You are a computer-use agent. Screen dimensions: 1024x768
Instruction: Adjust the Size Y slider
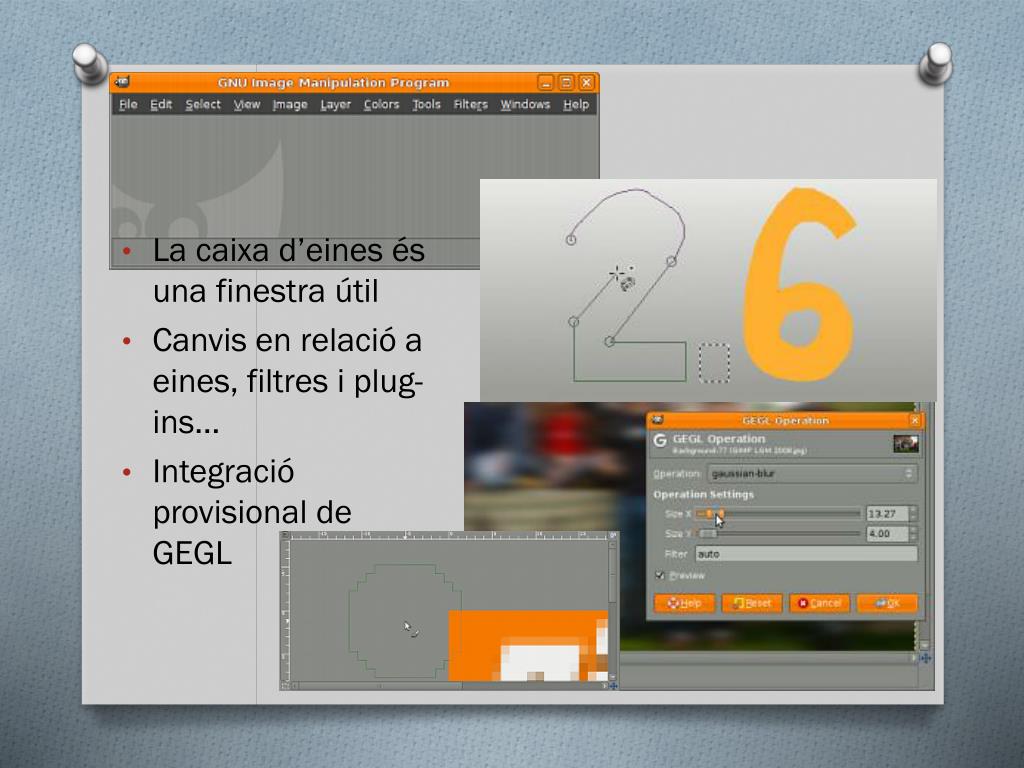click(x=777, y=534)
